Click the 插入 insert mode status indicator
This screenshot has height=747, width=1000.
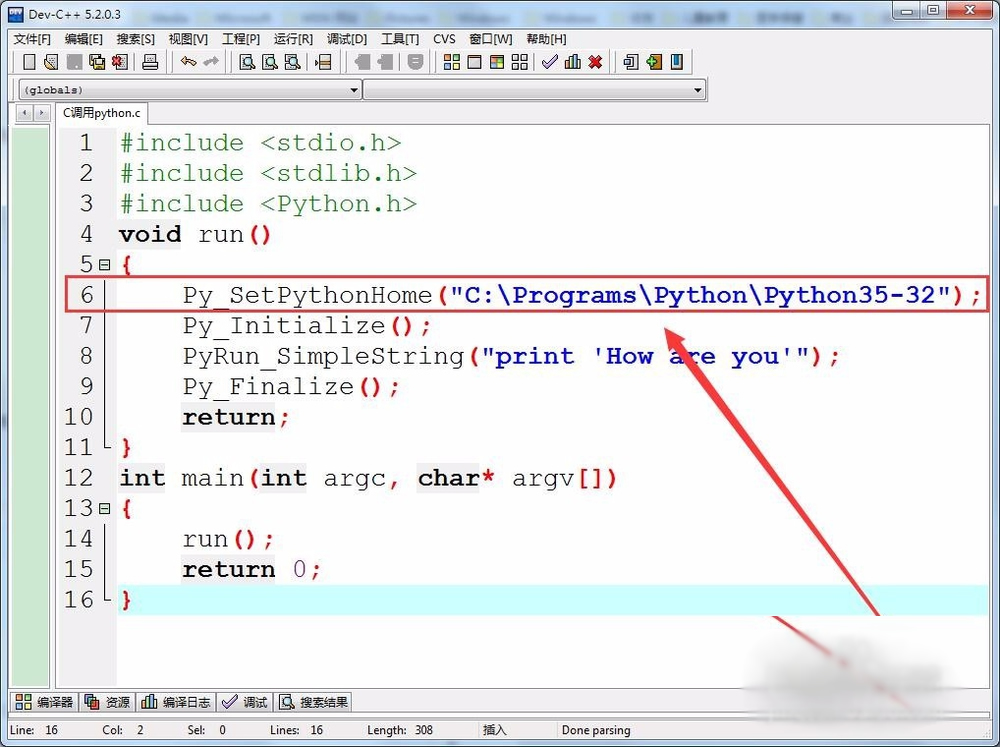click(494, 730)
